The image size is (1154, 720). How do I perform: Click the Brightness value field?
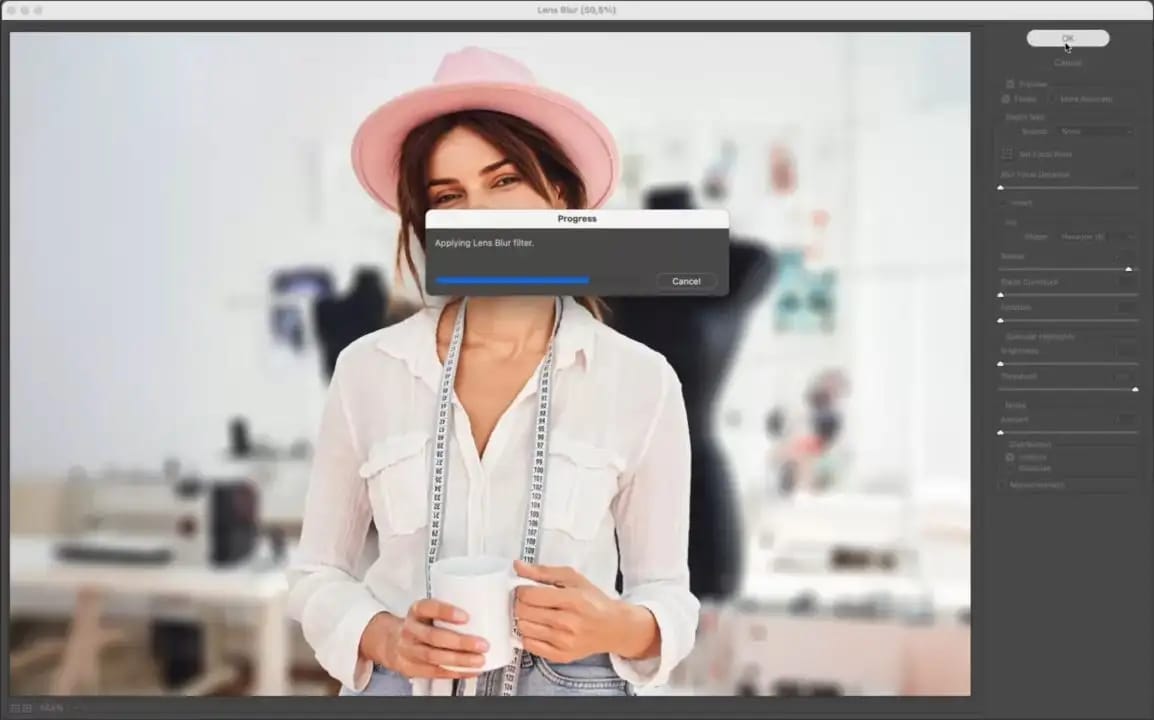pos(1126,351)
